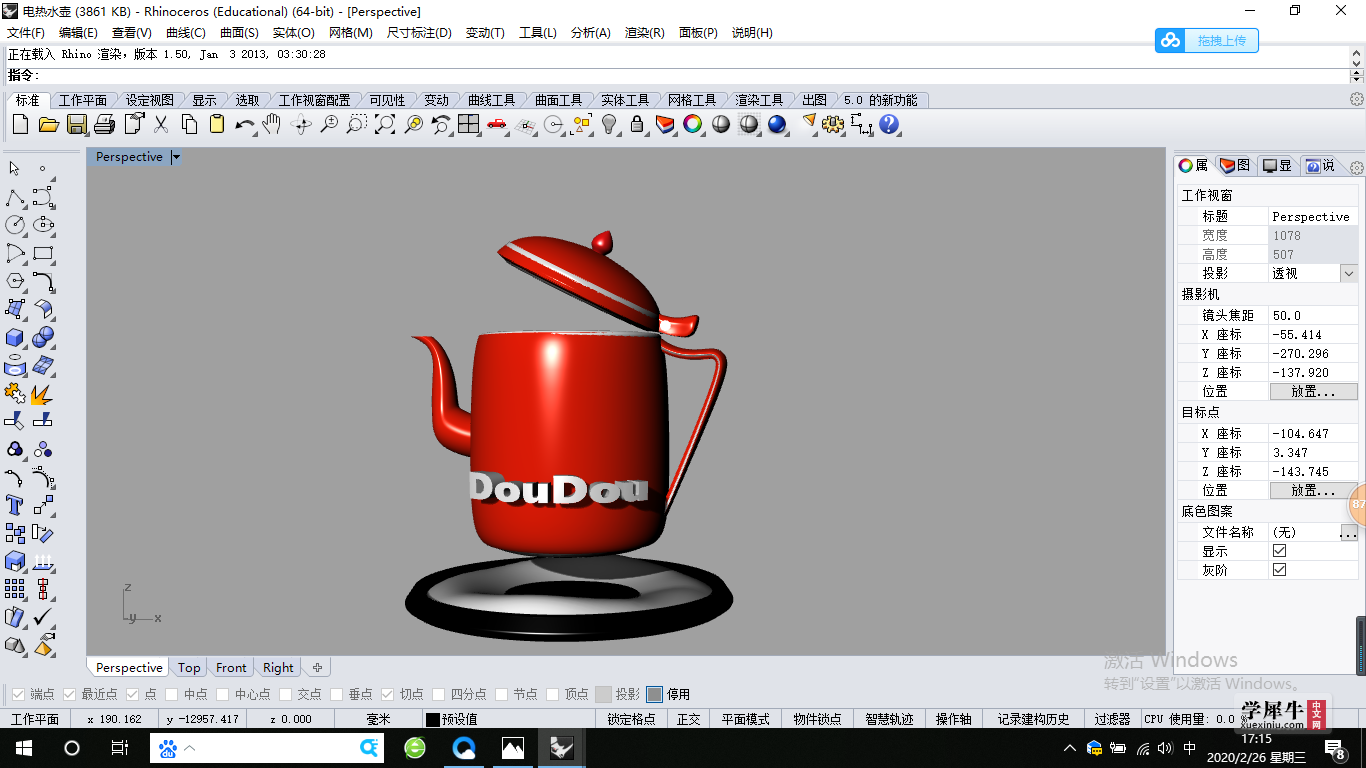Open the 曲面(S) menu
The image size is (1366, 768).
[239, 33]
